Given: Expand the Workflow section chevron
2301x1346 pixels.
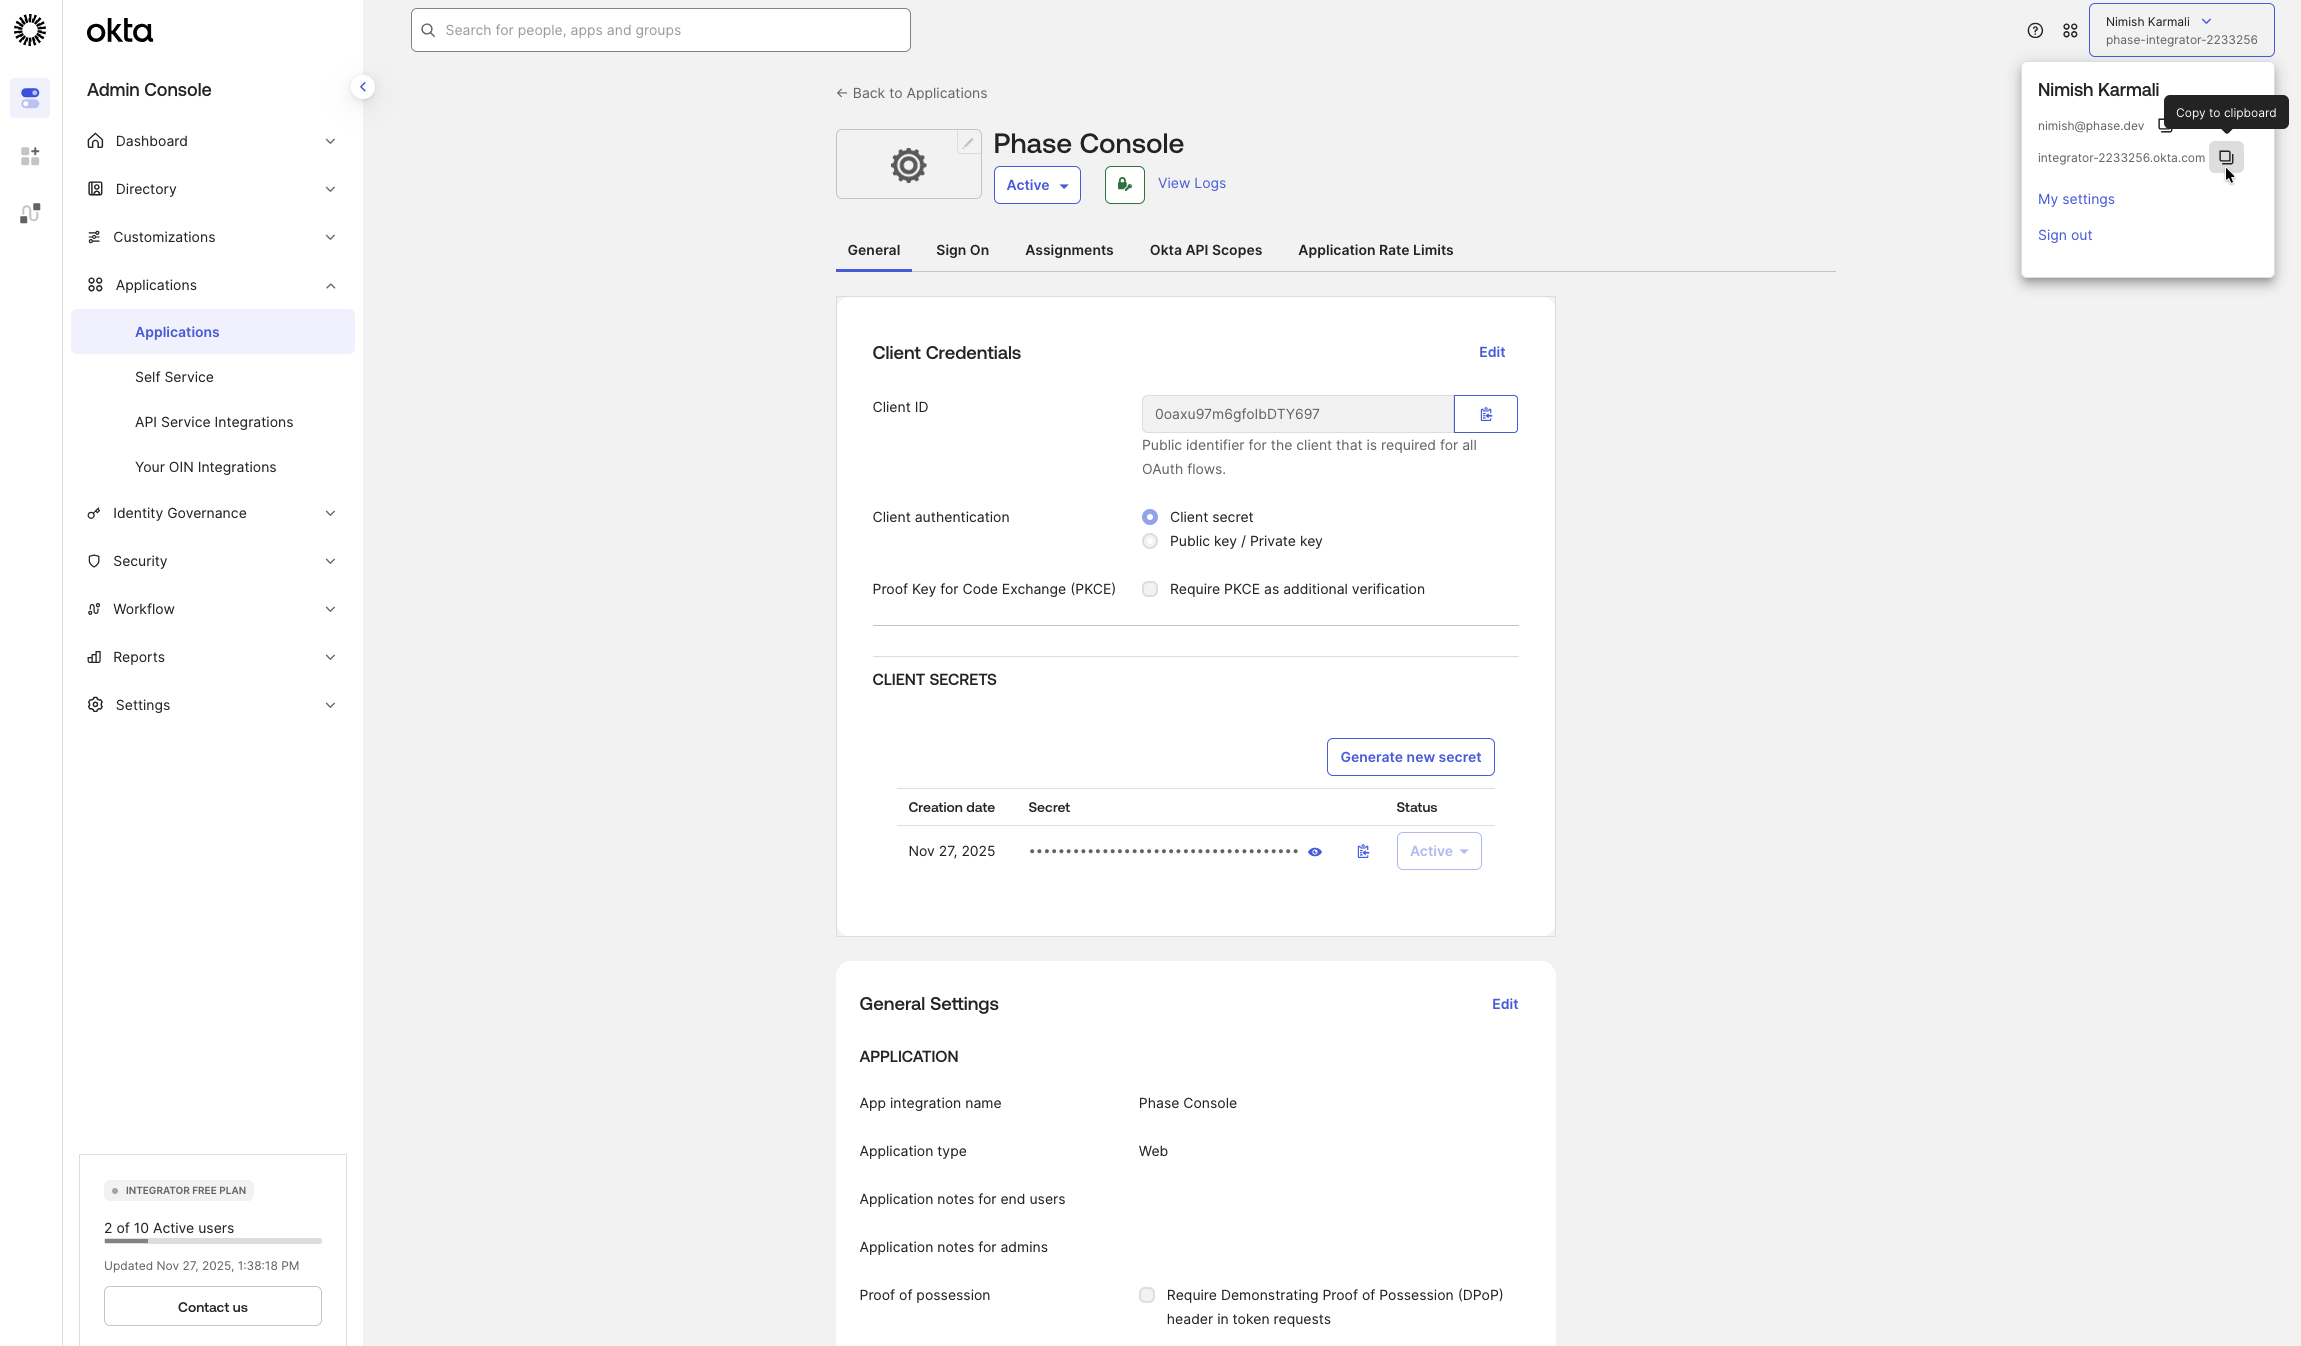Looking at the screenshot, I should (330, 609).
